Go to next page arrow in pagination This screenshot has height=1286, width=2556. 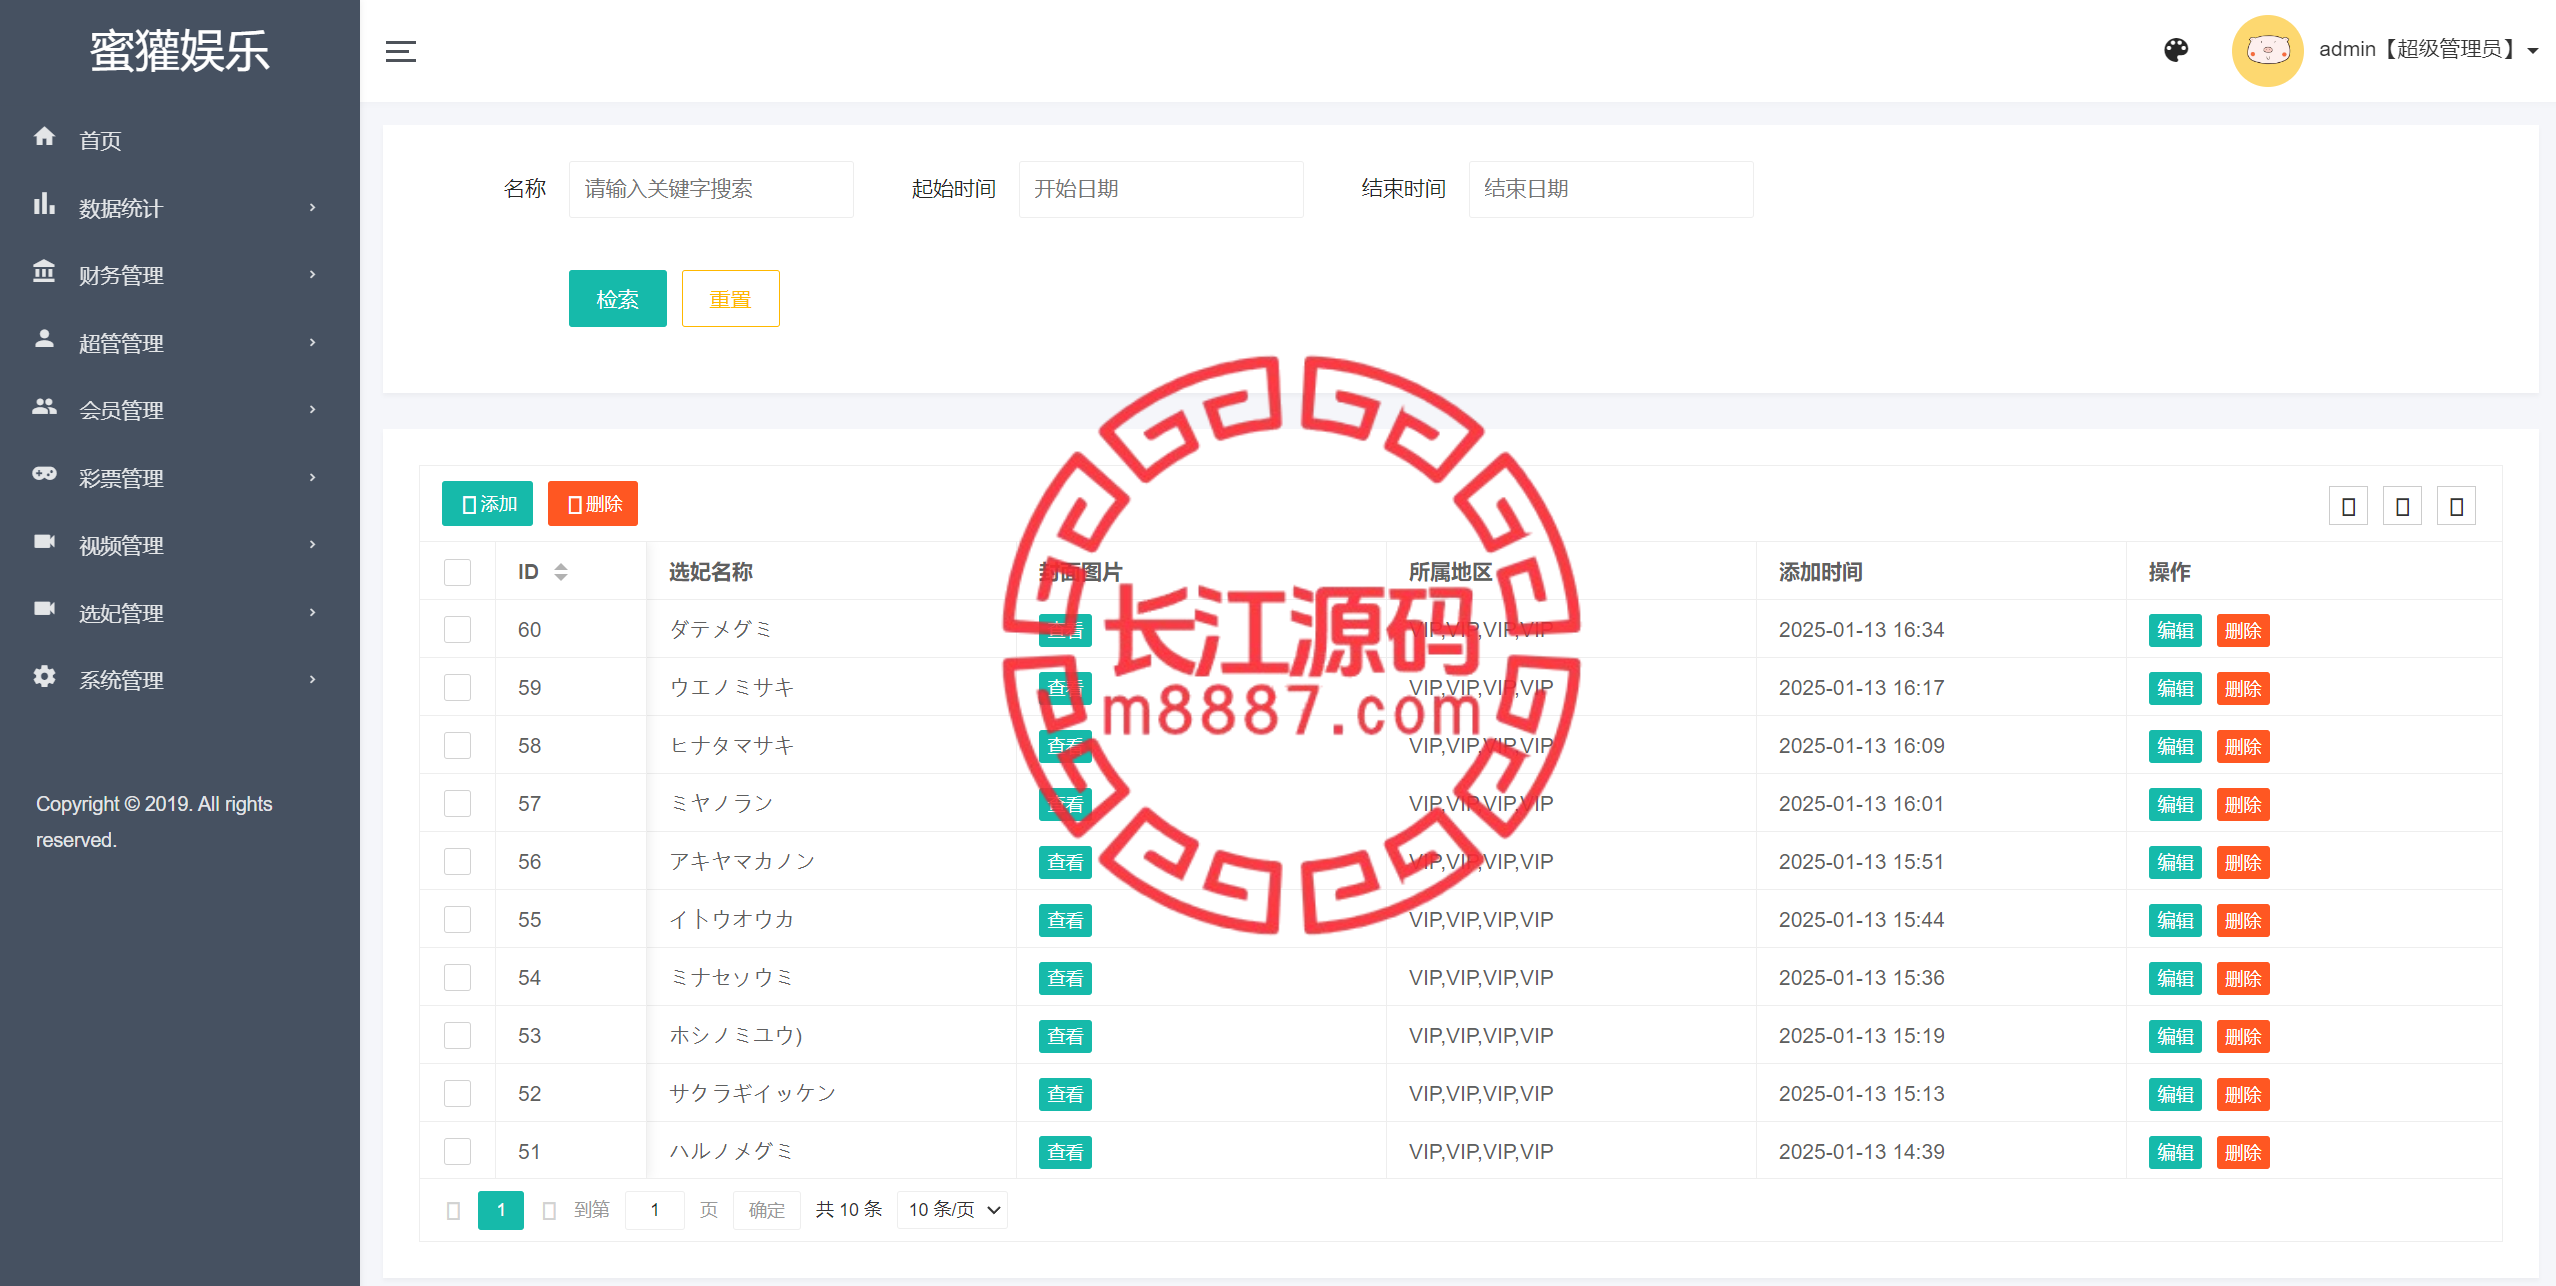tap(548, 1210)
